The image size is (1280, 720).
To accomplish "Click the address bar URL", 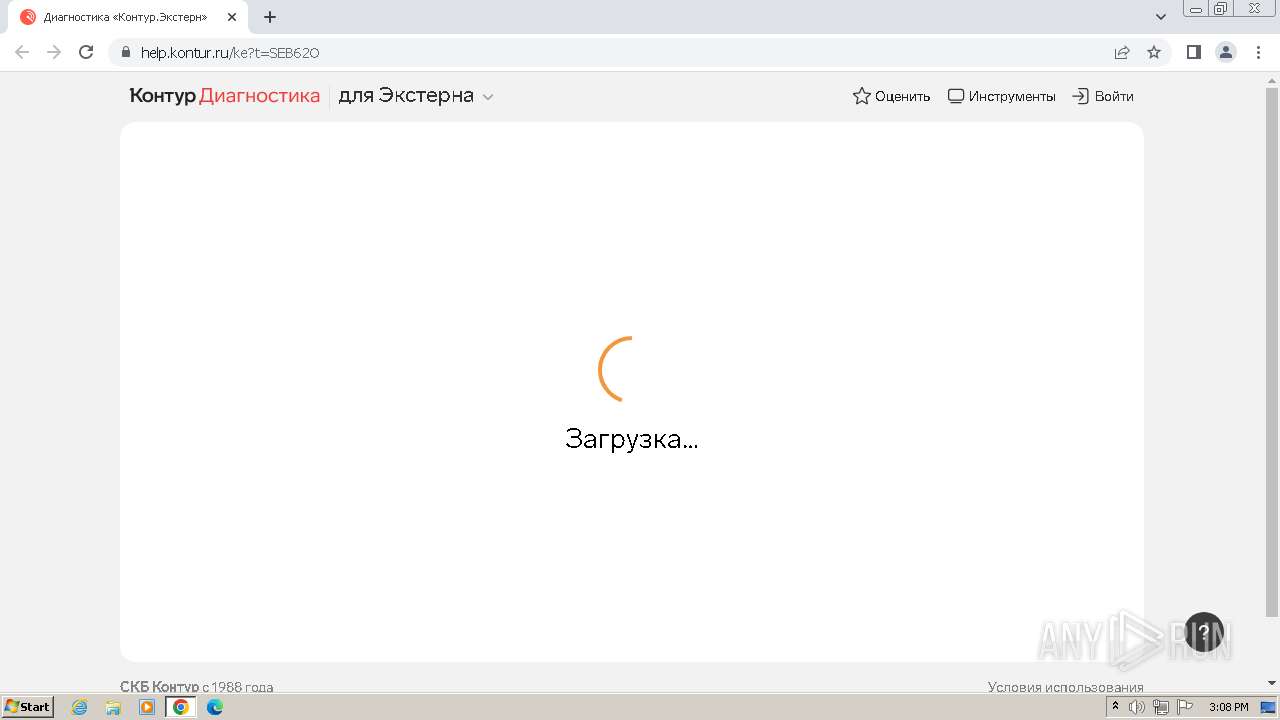I will coord(230,53).
